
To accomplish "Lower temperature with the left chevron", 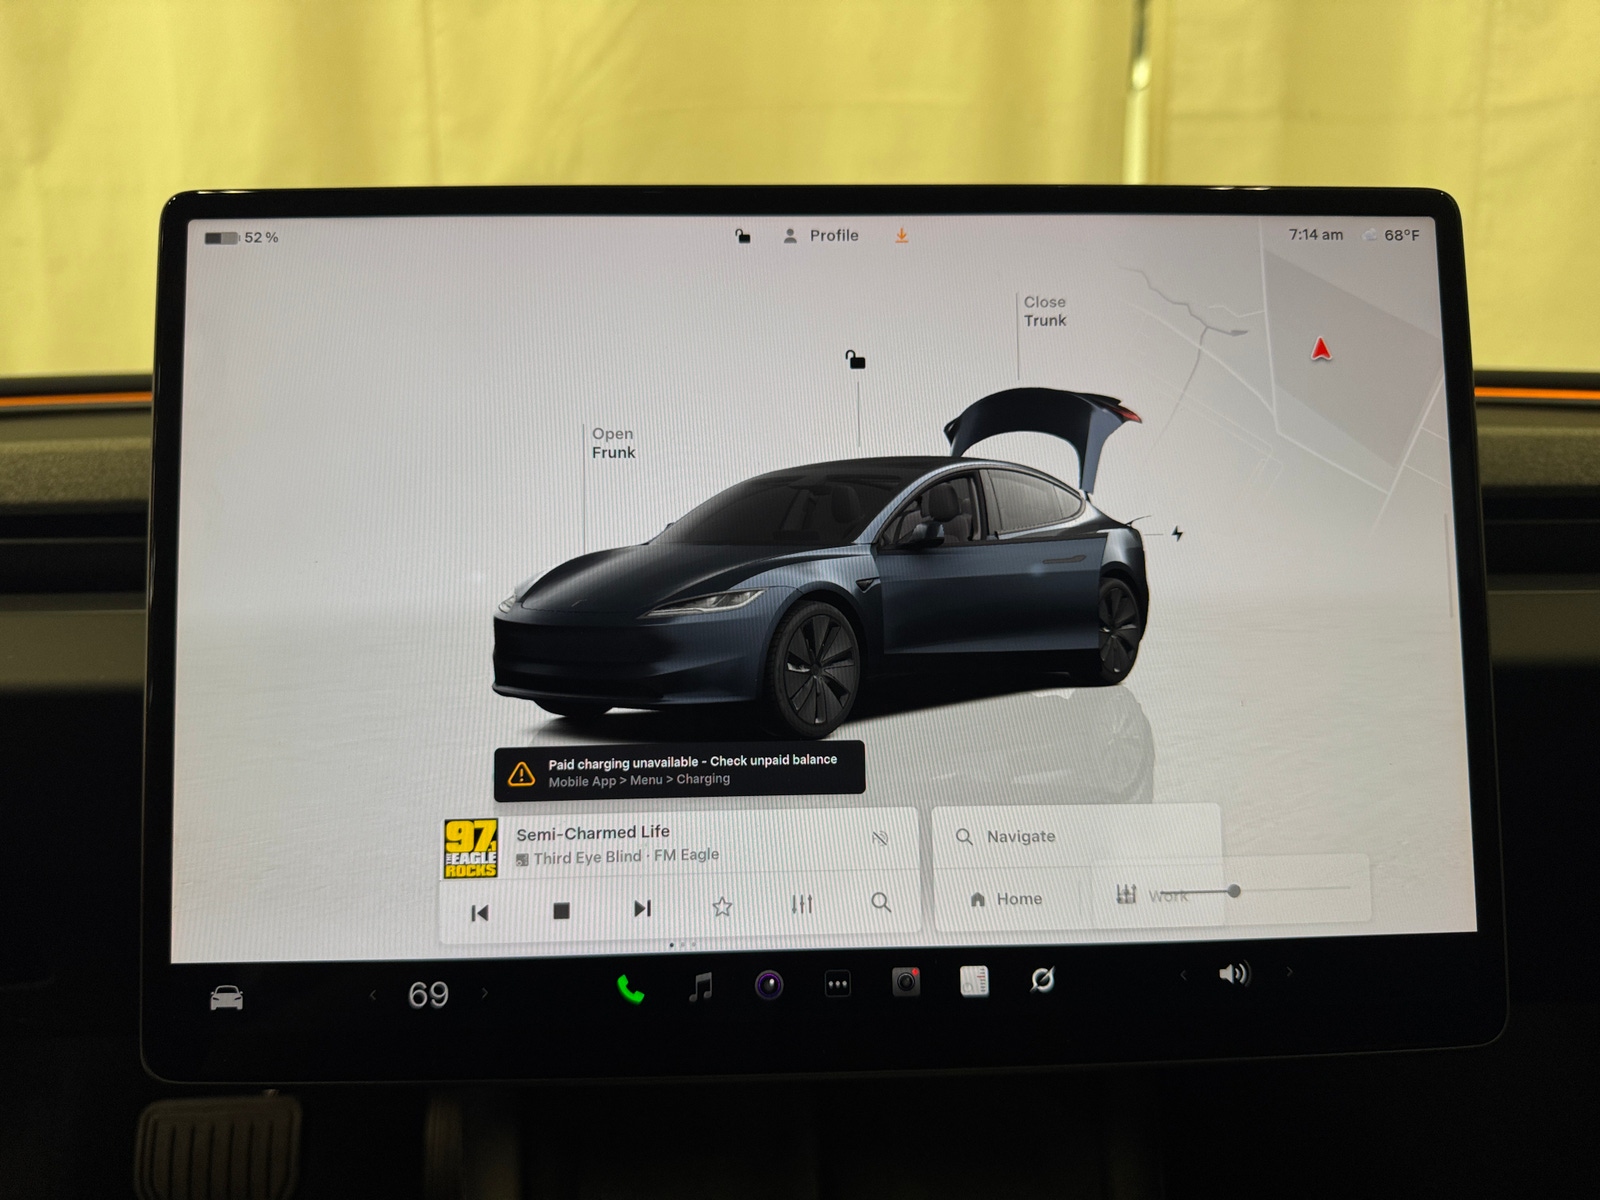I will pyautogui.click(x=374, y=992).
